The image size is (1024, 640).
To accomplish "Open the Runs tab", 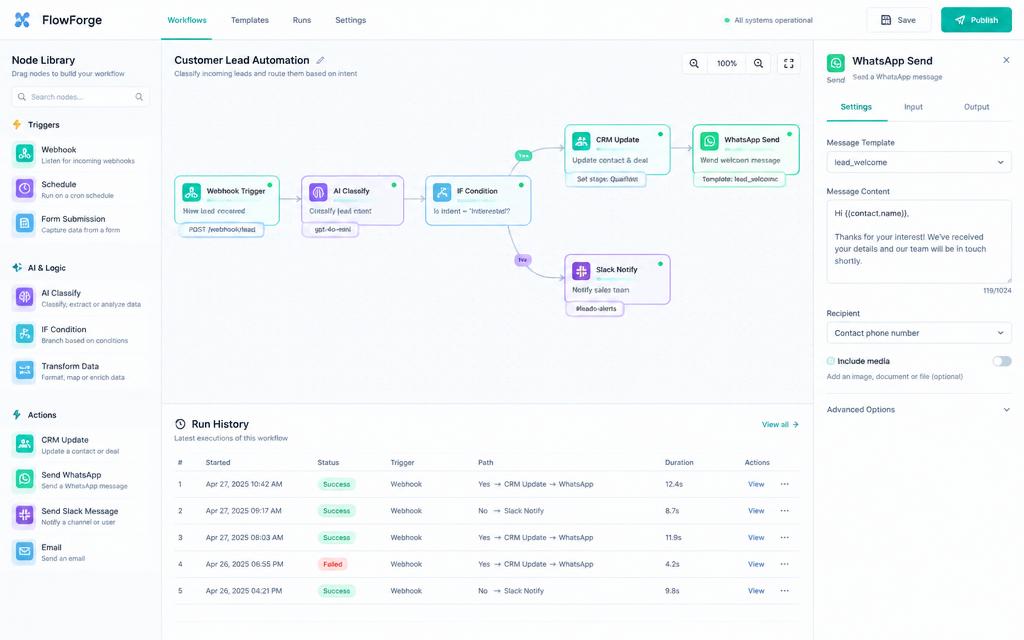I will 302,20.
